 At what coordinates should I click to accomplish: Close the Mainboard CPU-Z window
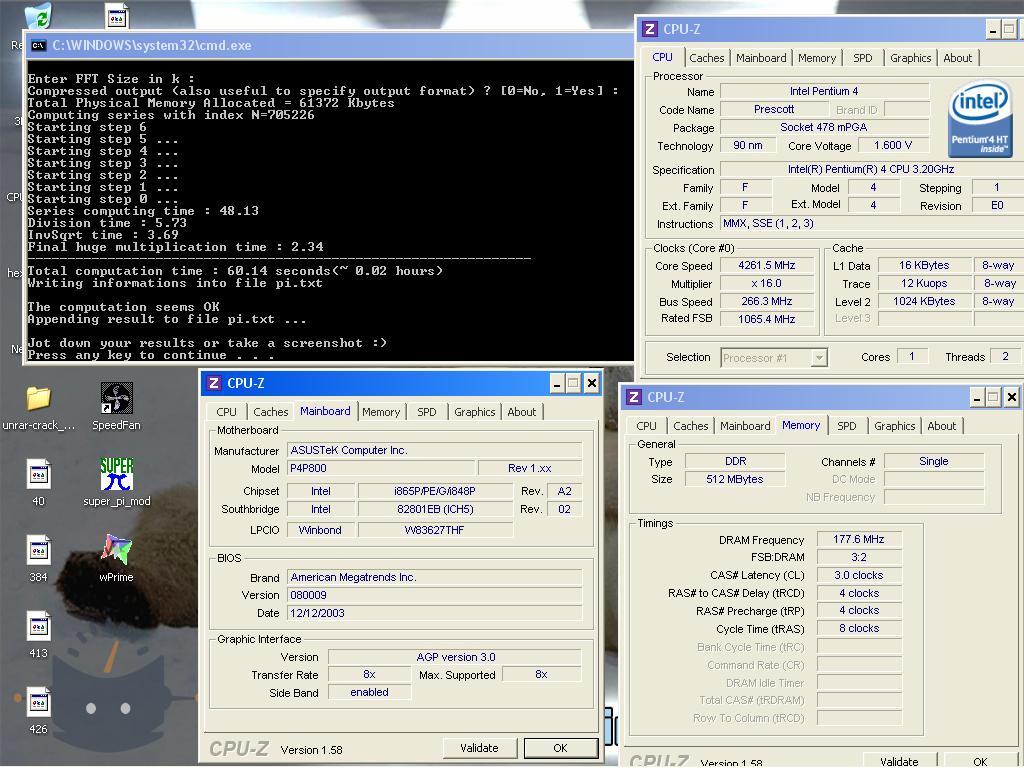click(x=592, y=383)
